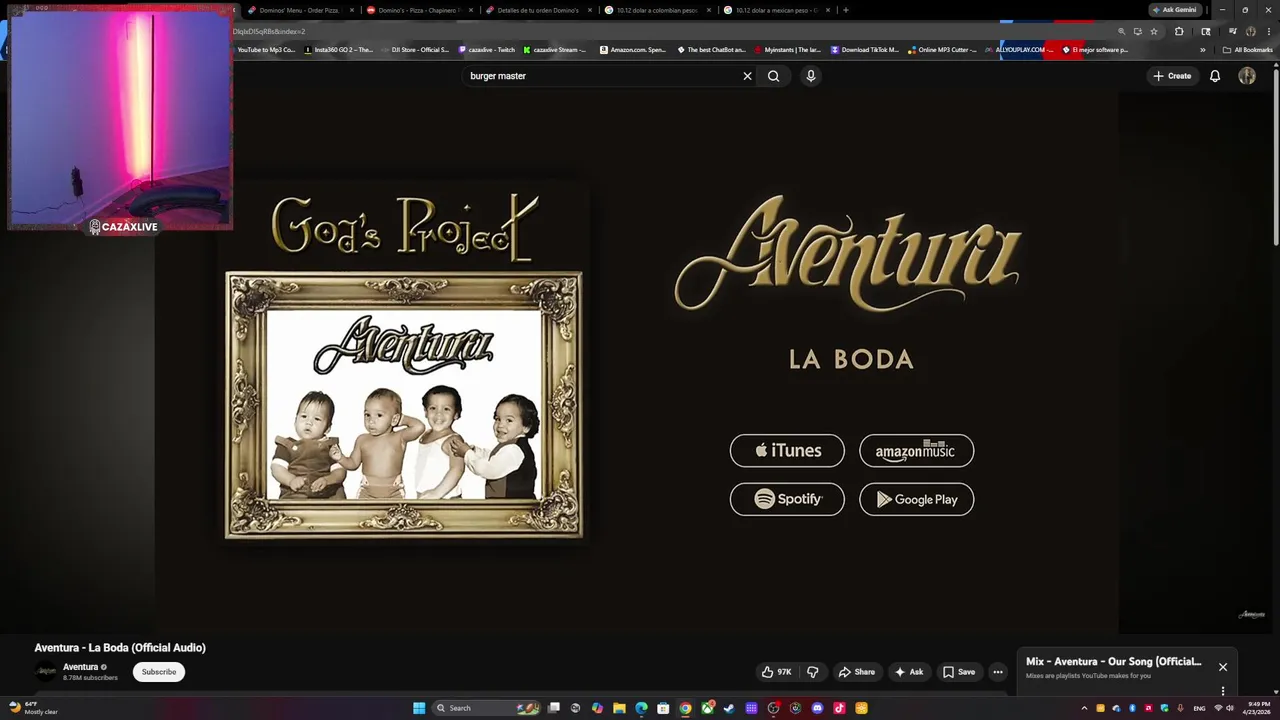Open Discord from the taskbar
Image resolution: width=1280 pixels, height=720 pixels.
(x=817, y=708)
